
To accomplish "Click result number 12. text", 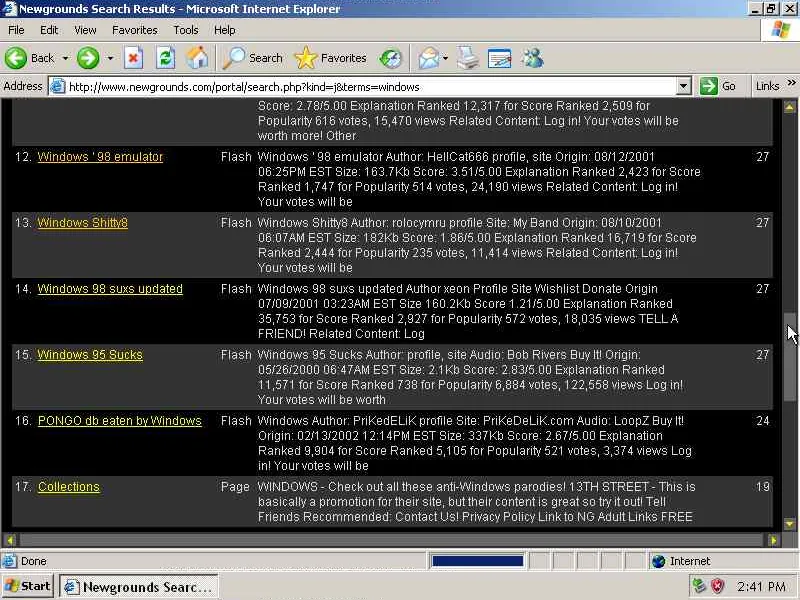I will pyautogui.click(x=23, y=157).
